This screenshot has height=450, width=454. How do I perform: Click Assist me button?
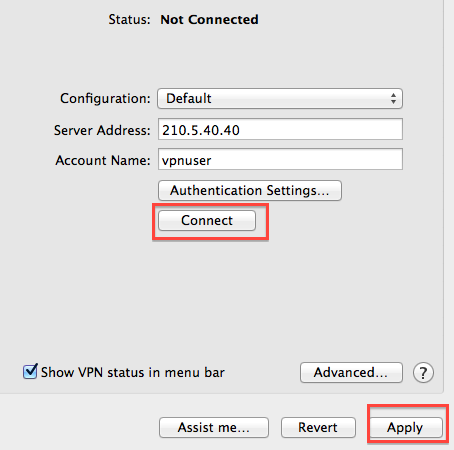(x=214, y=427)
